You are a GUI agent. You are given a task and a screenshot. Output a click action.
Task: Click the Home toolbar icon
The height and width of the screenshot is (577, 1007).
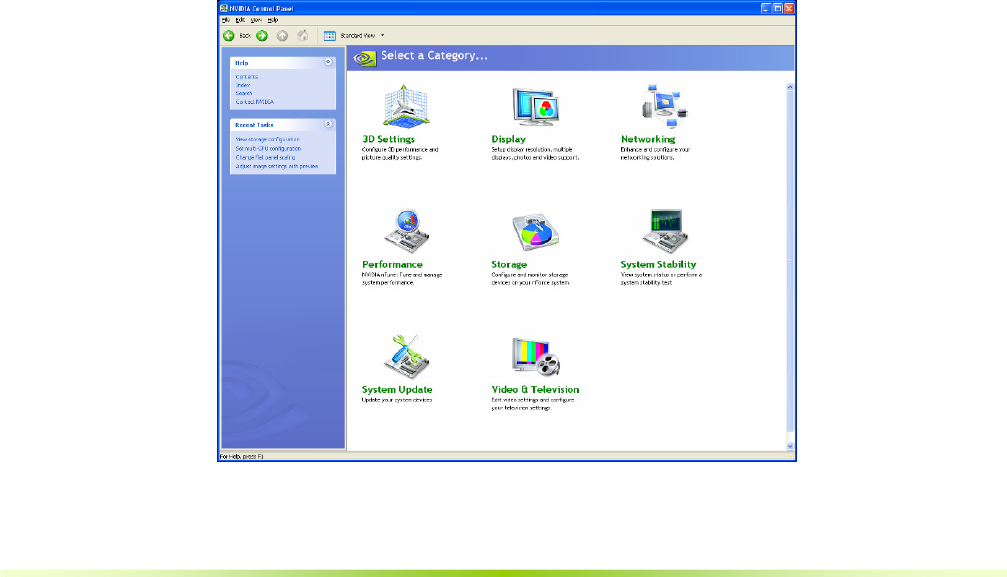pyautogui.click(x=302, y=36)
